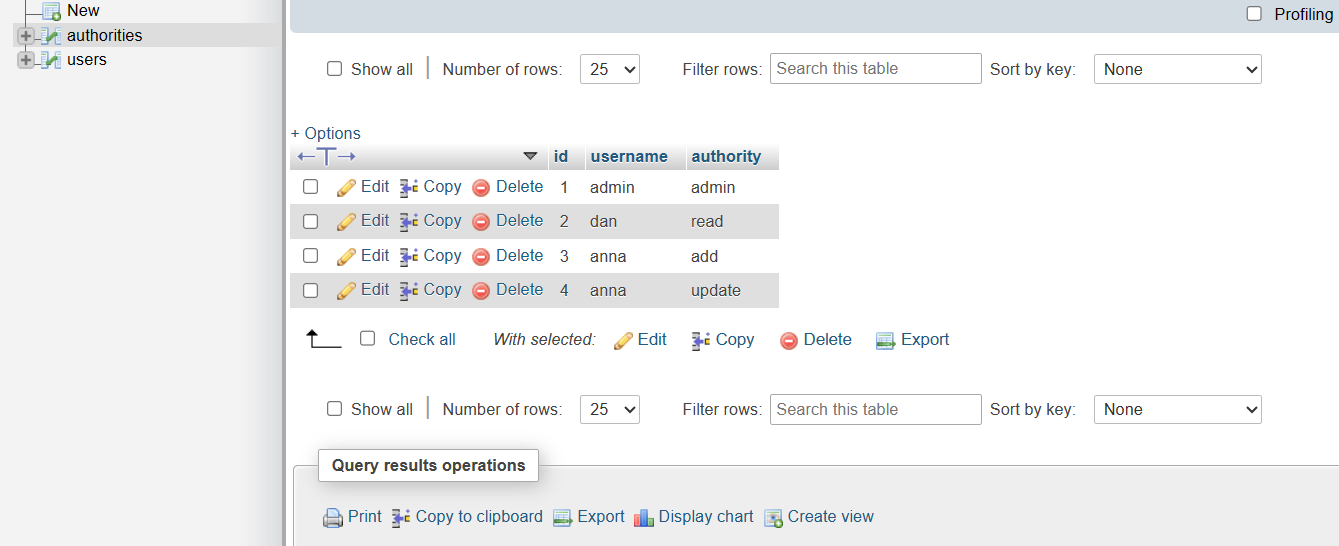The width and height of the screenshot is (1339, 546).
Task: Click the Display chart icon
Action: point(644,518)
